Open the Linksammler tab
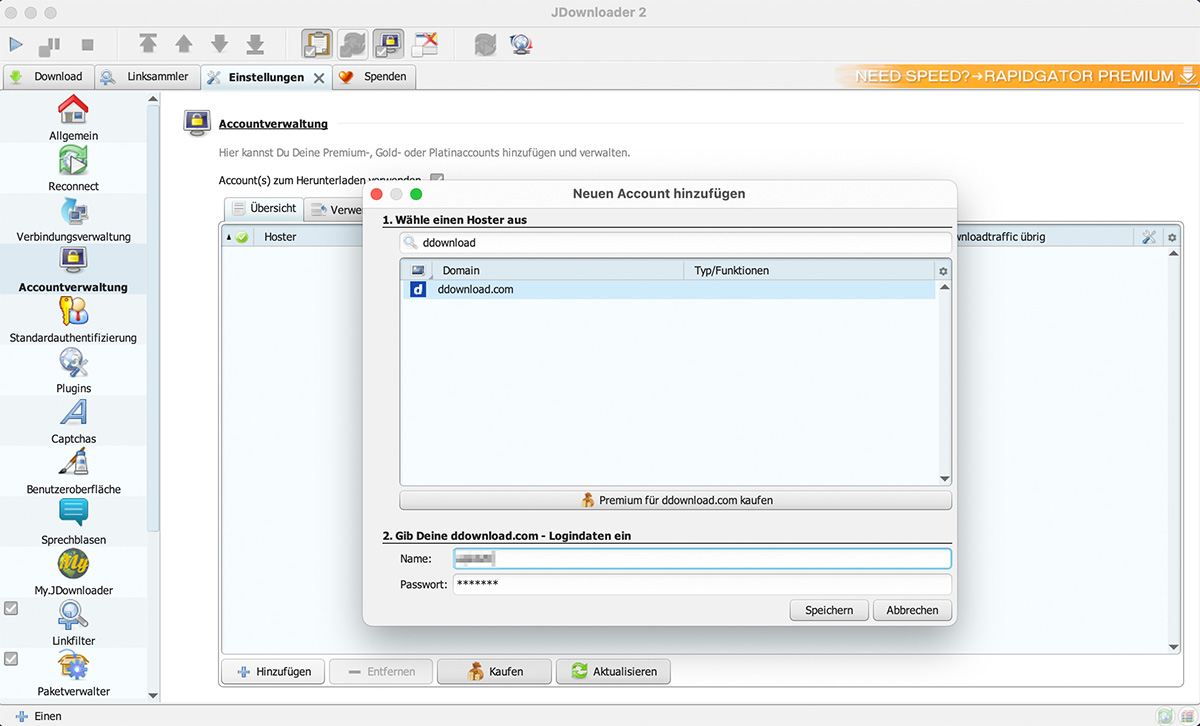Image resolution: width=1200 pixels, height=726 pixels. click(147, 76)
